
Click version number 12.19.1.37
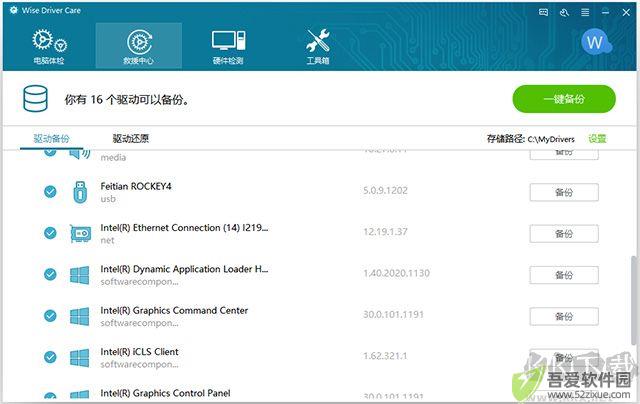(x=385, y=232)
